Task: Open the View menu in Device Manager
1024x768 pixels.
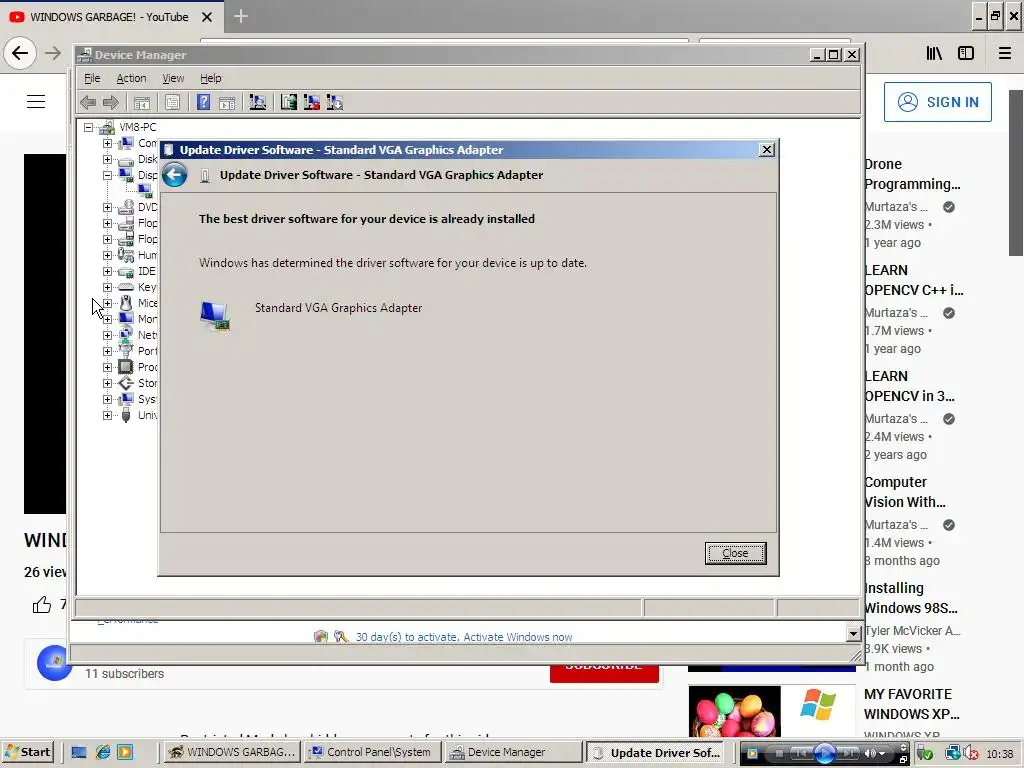Action: pos(173,78)
